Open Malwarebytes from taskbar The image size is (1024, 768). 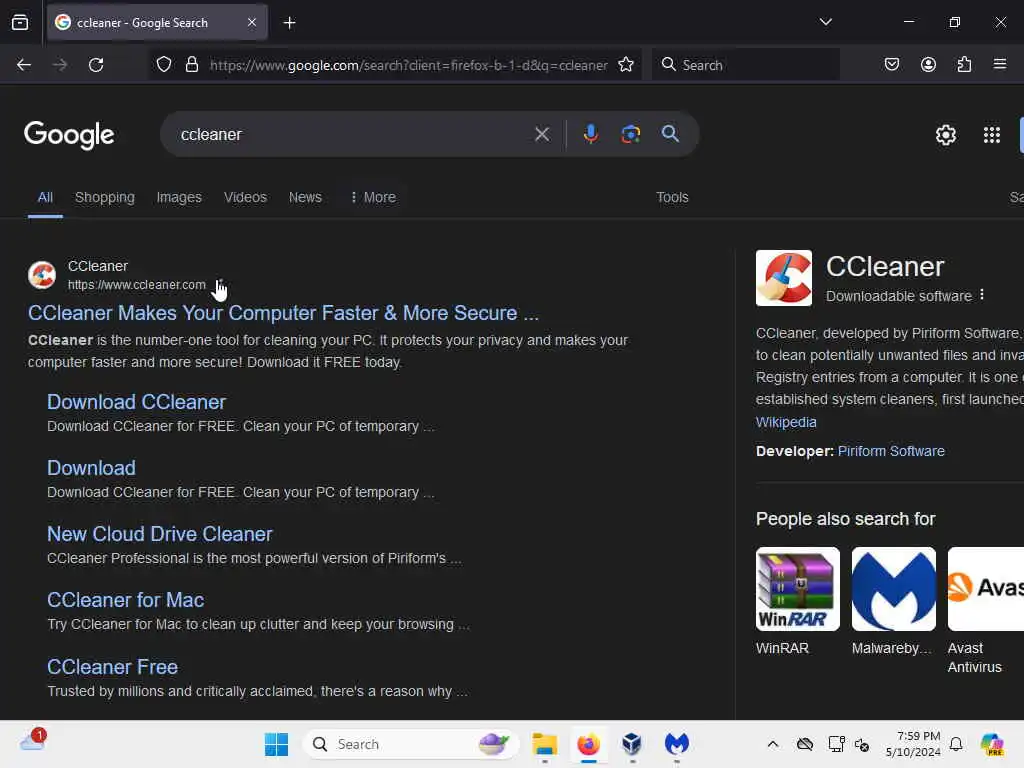pos(677,744)
